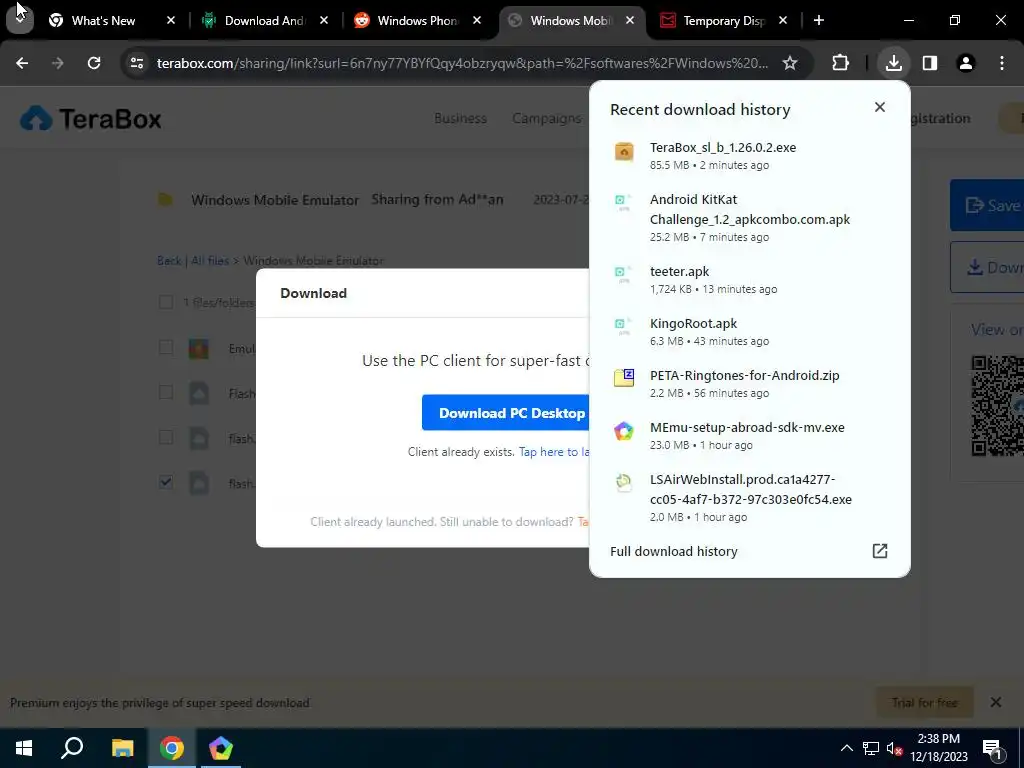Open a new browser tab
This screenshot has height=768, width=1024.
pyautogui.click(x=819, y=21)
